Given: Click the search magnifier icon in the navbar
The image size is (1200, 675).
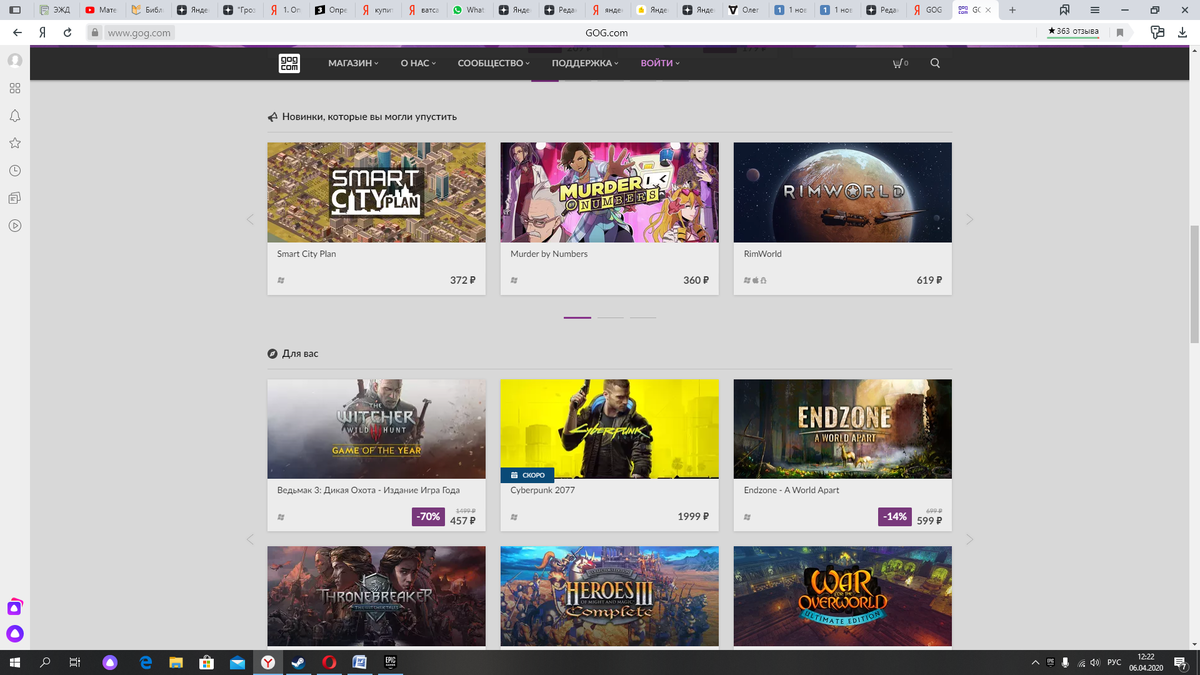Looking at the screenshot, I should [x=934, y=62].
